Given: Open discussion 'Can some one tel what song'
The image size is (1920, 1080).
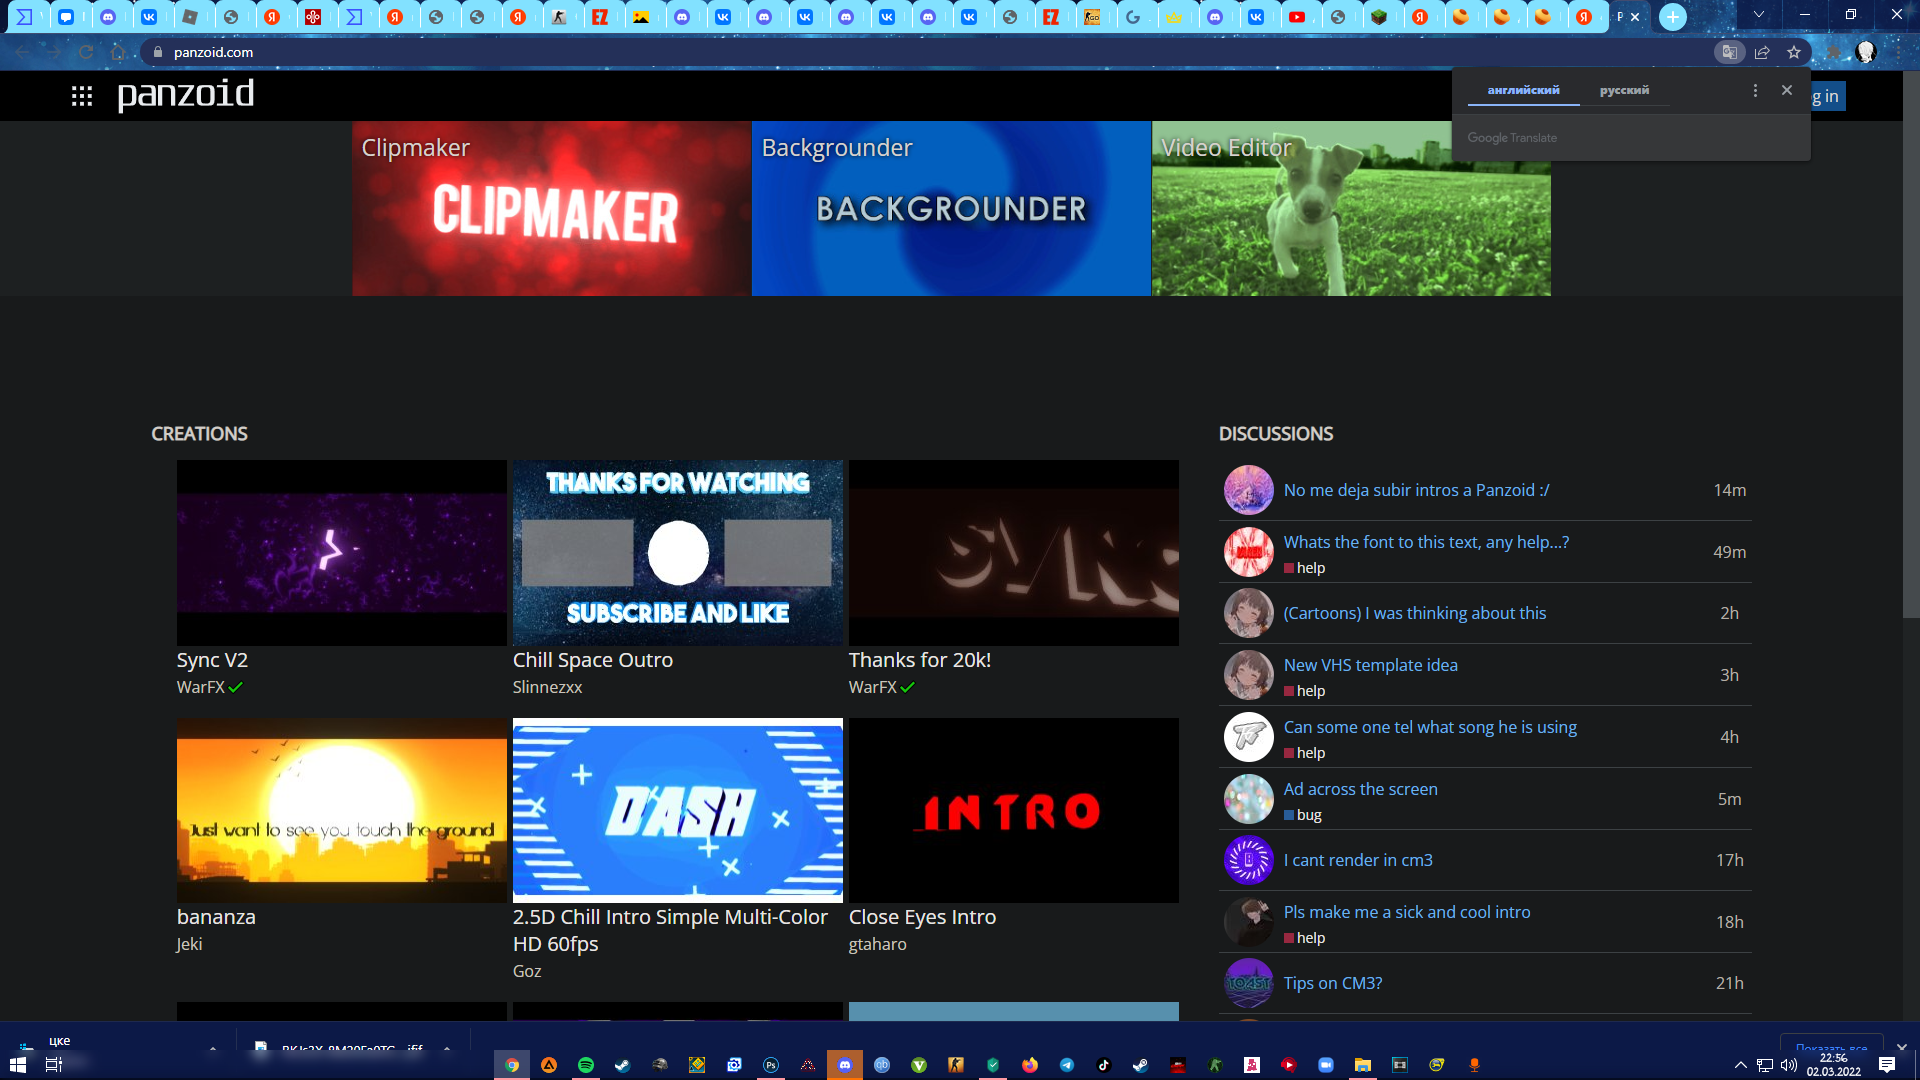Looking at the screenshot, I should (1430, 727).
